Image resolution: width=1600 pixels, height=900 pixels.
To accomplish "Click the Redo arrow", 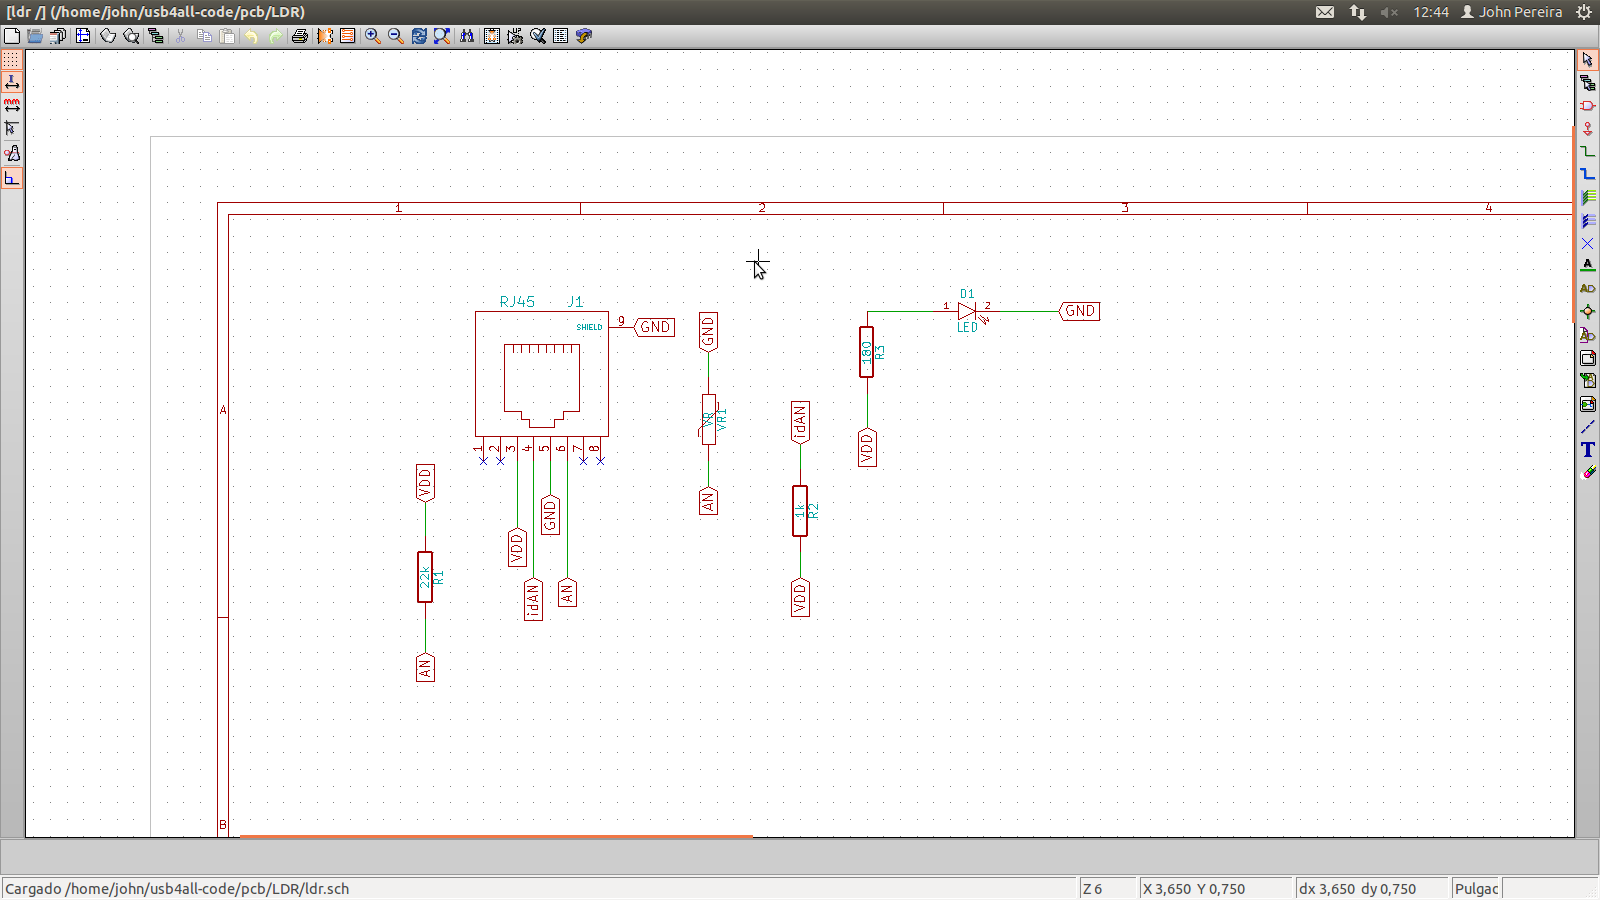I will 275,36.
